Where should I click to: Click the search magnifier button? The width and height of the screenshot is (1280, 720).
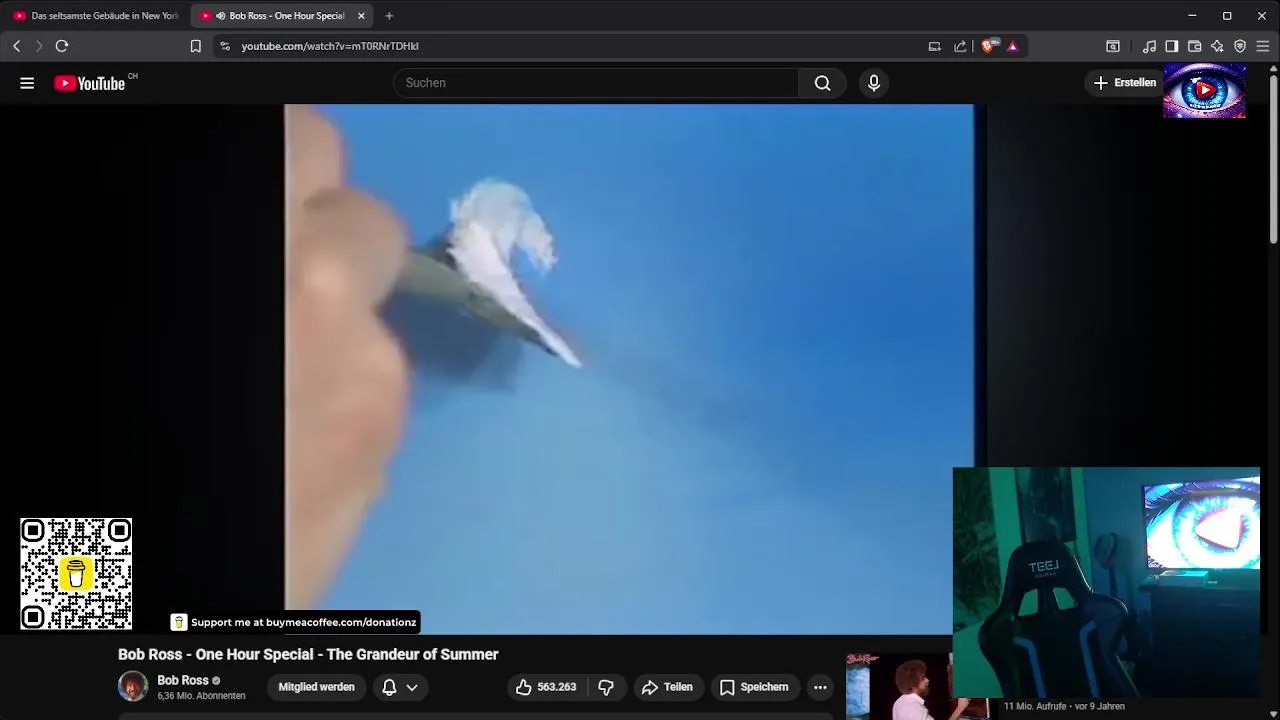822,83
